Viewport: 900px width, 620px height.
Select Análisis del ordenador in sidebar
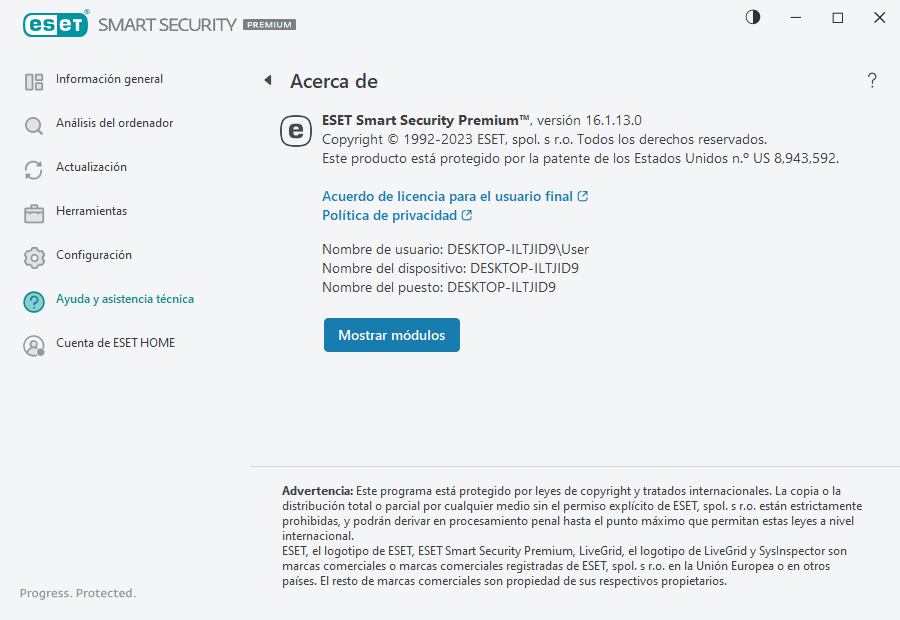click(x=114, y=123)
